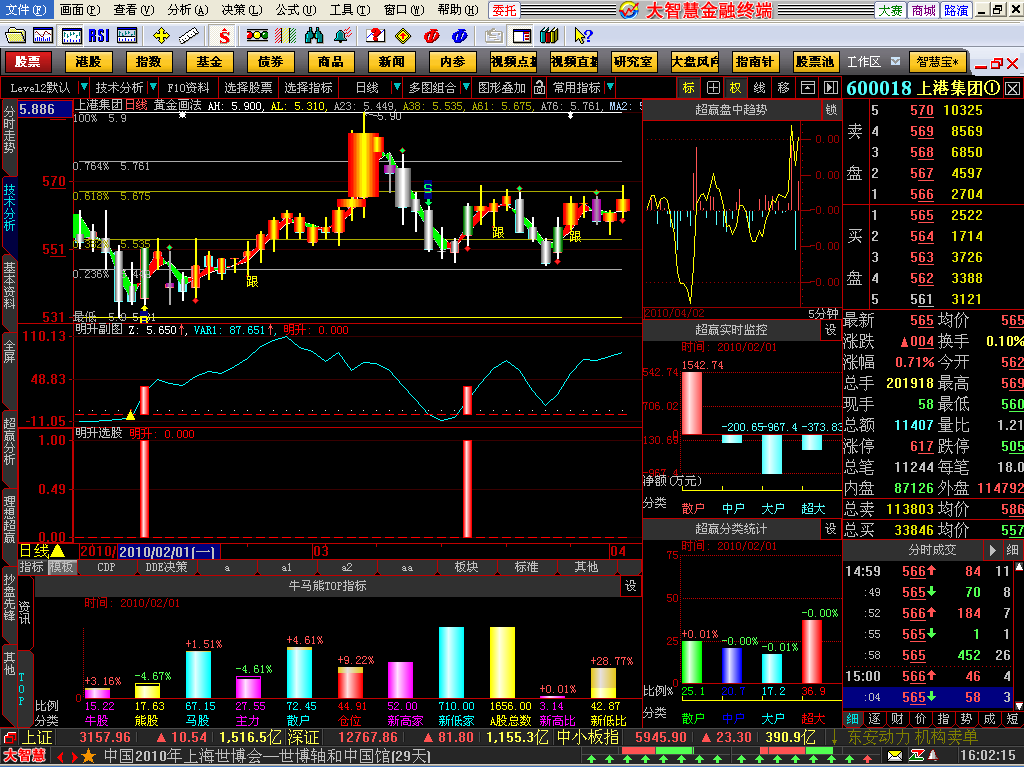Click the red dollar sign icon
This screenshot has width=1024, height=767.
(x=225, y=36)
